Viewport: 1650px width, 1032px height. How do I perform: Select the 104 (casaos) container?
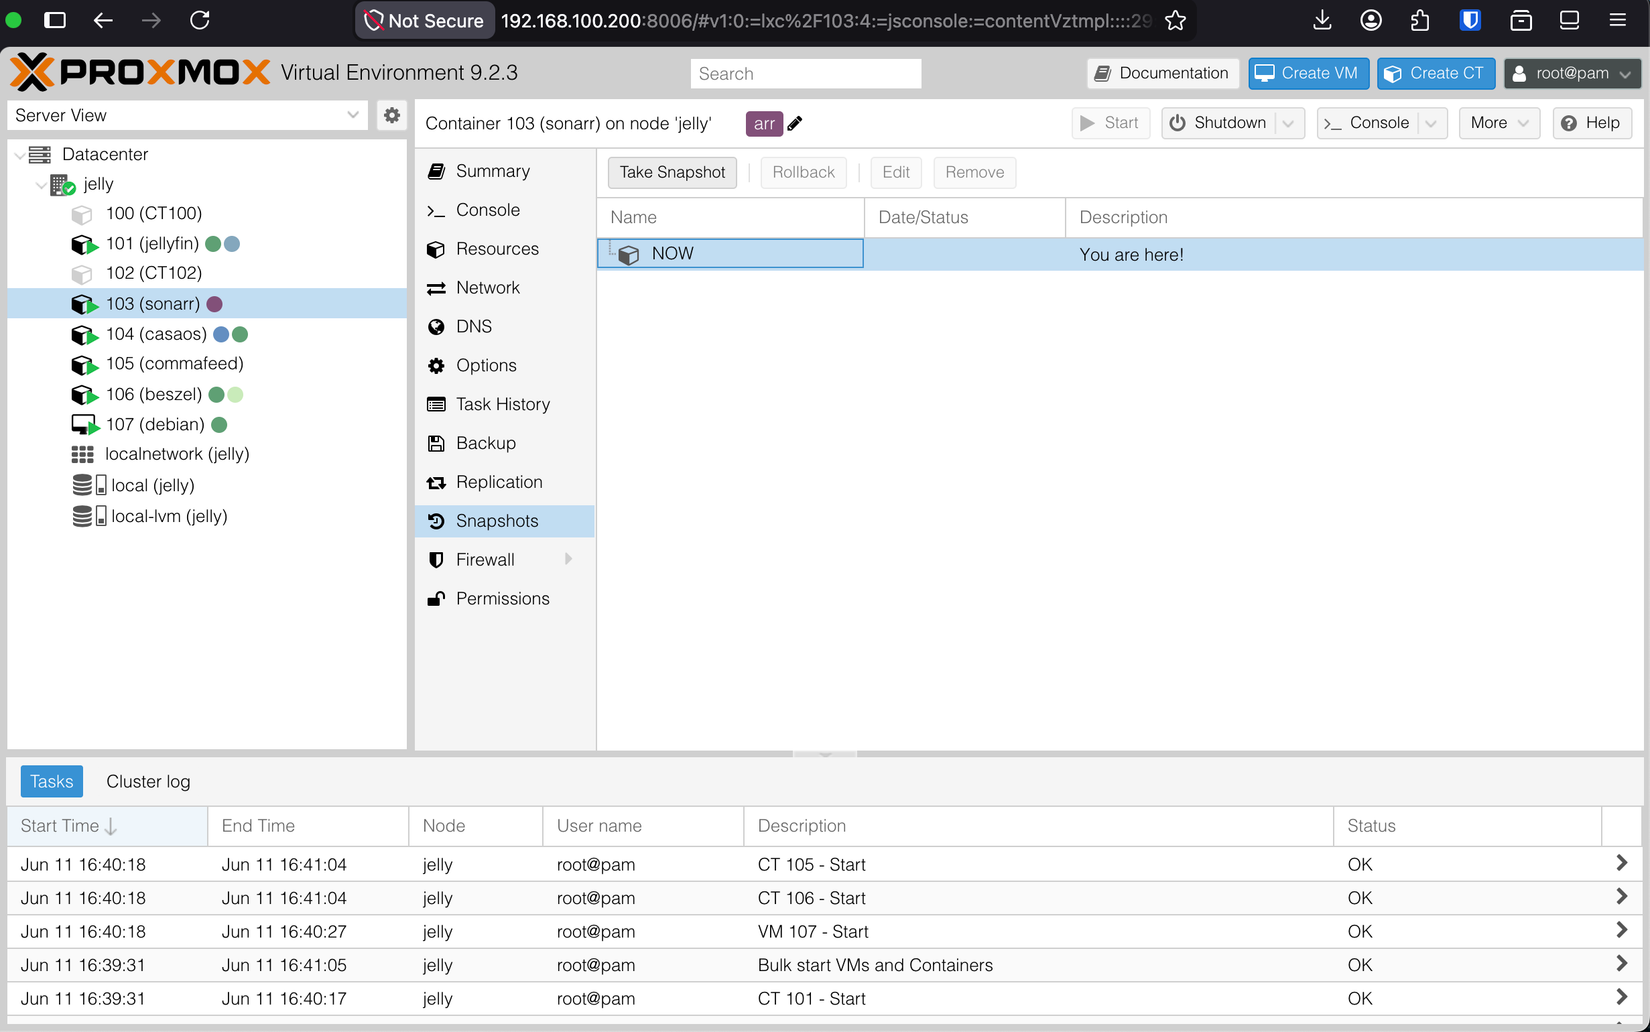point(207,334)
